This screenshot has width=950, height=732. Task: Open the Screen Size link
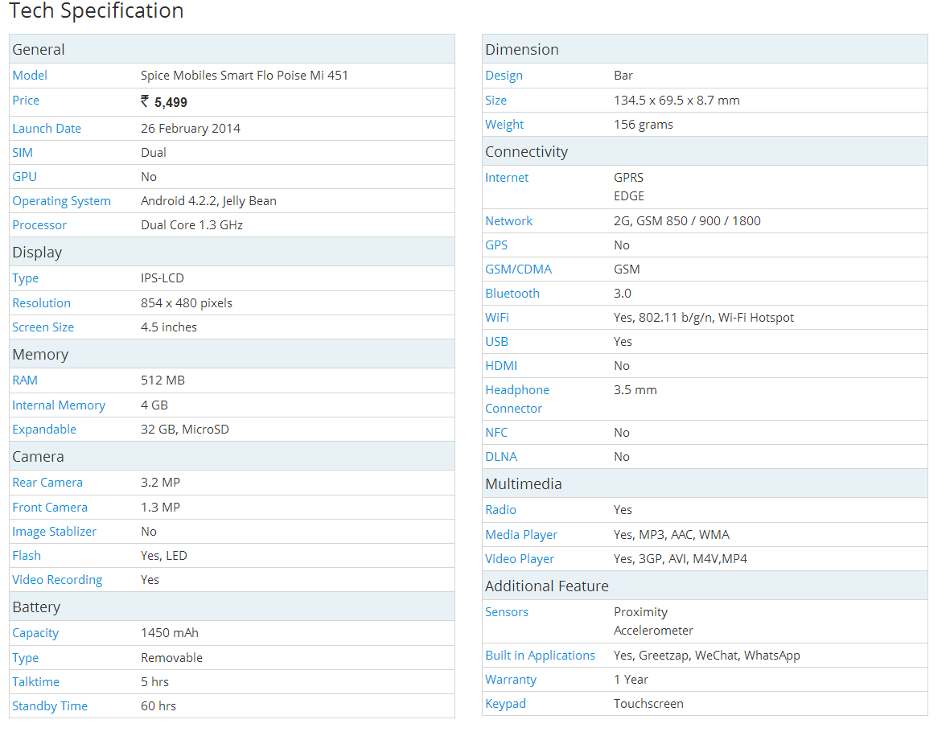(x=43, y=327)
